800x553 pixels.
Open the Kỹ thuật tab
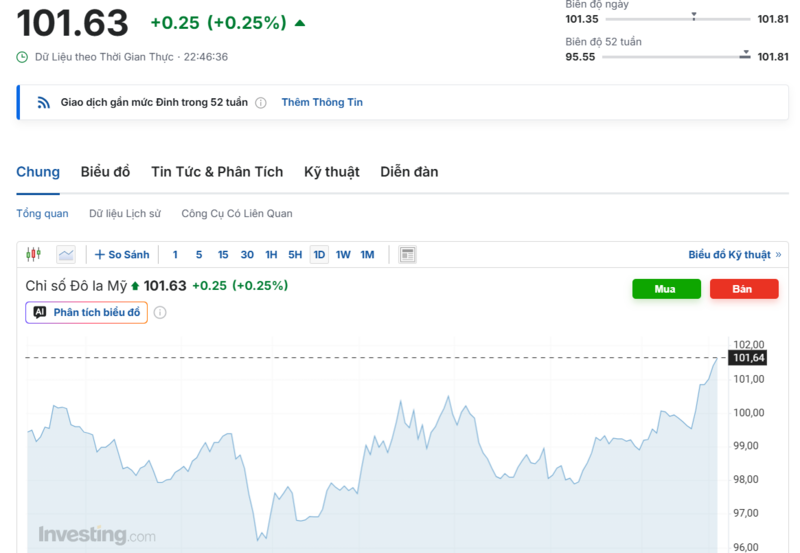(x=332, y=172)
